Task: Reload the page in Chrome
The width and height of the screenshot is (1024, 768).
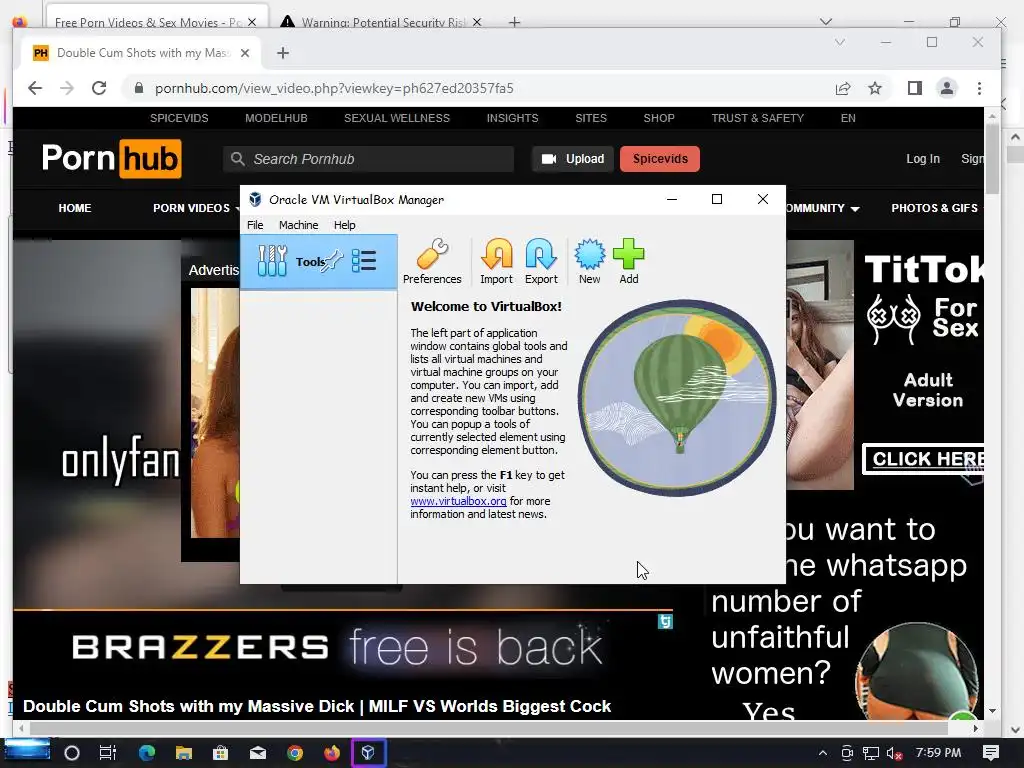Action: (99, 88)
